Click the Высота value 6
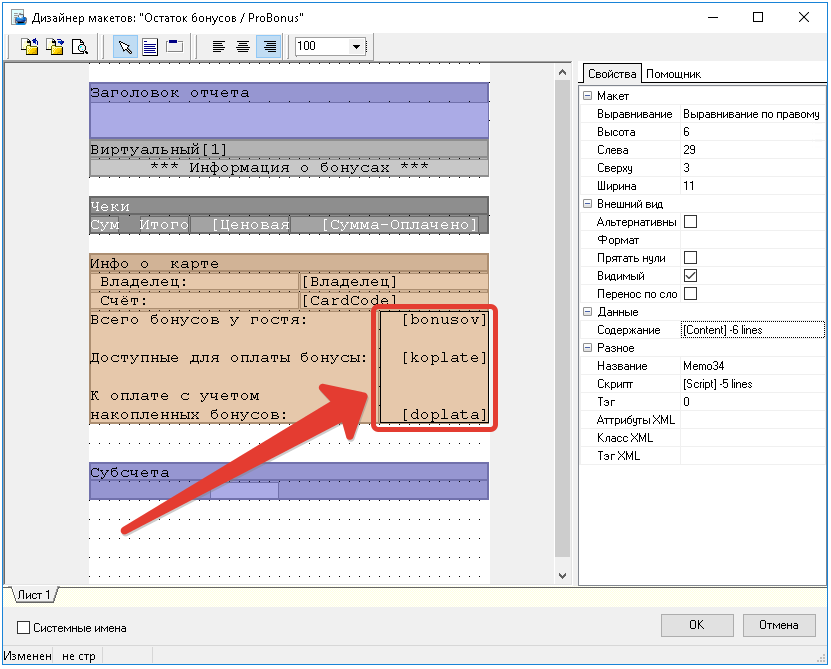This screenshot has height=669, width=831. coord(753,132)
